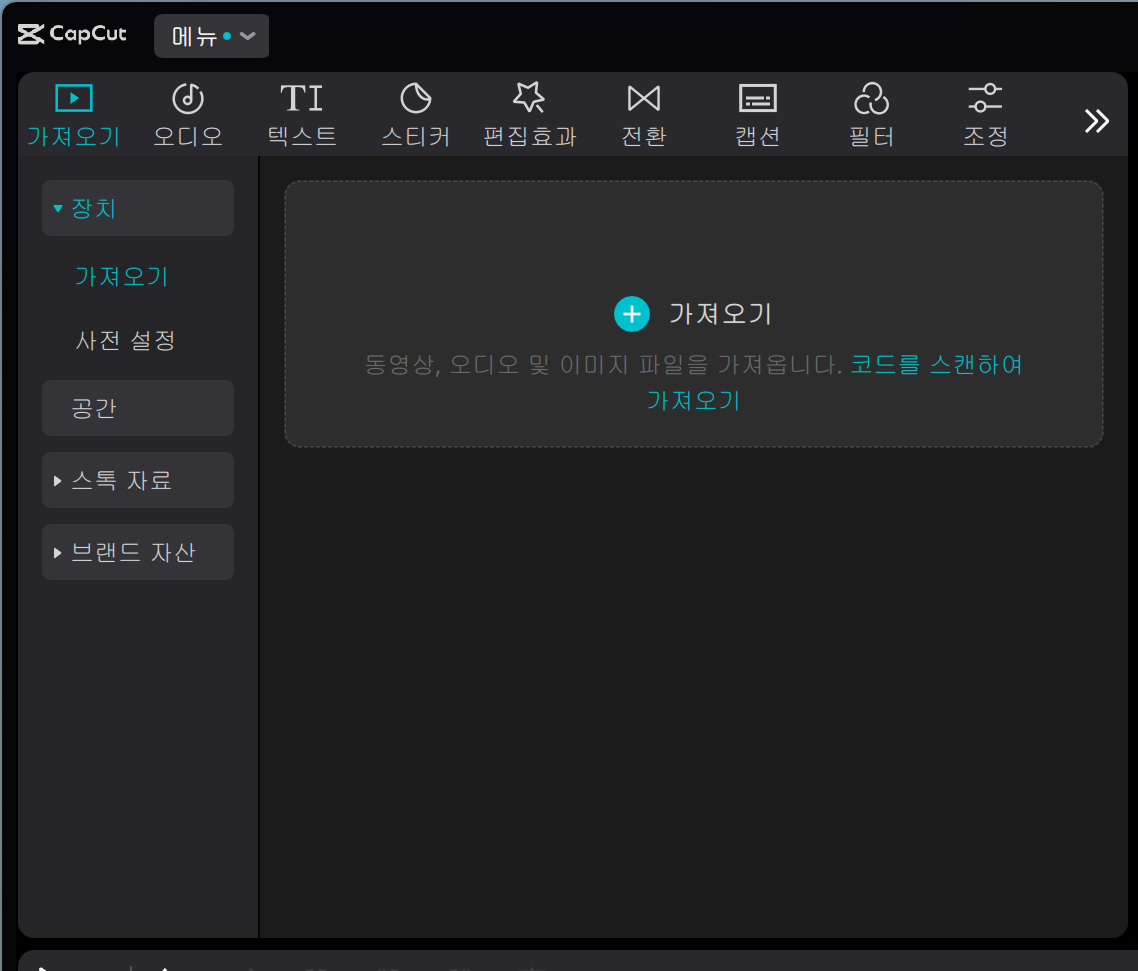Switch to the 가져오기 toolbar tab
This screenshot has height=971, width=1138.
coord(73,113)
